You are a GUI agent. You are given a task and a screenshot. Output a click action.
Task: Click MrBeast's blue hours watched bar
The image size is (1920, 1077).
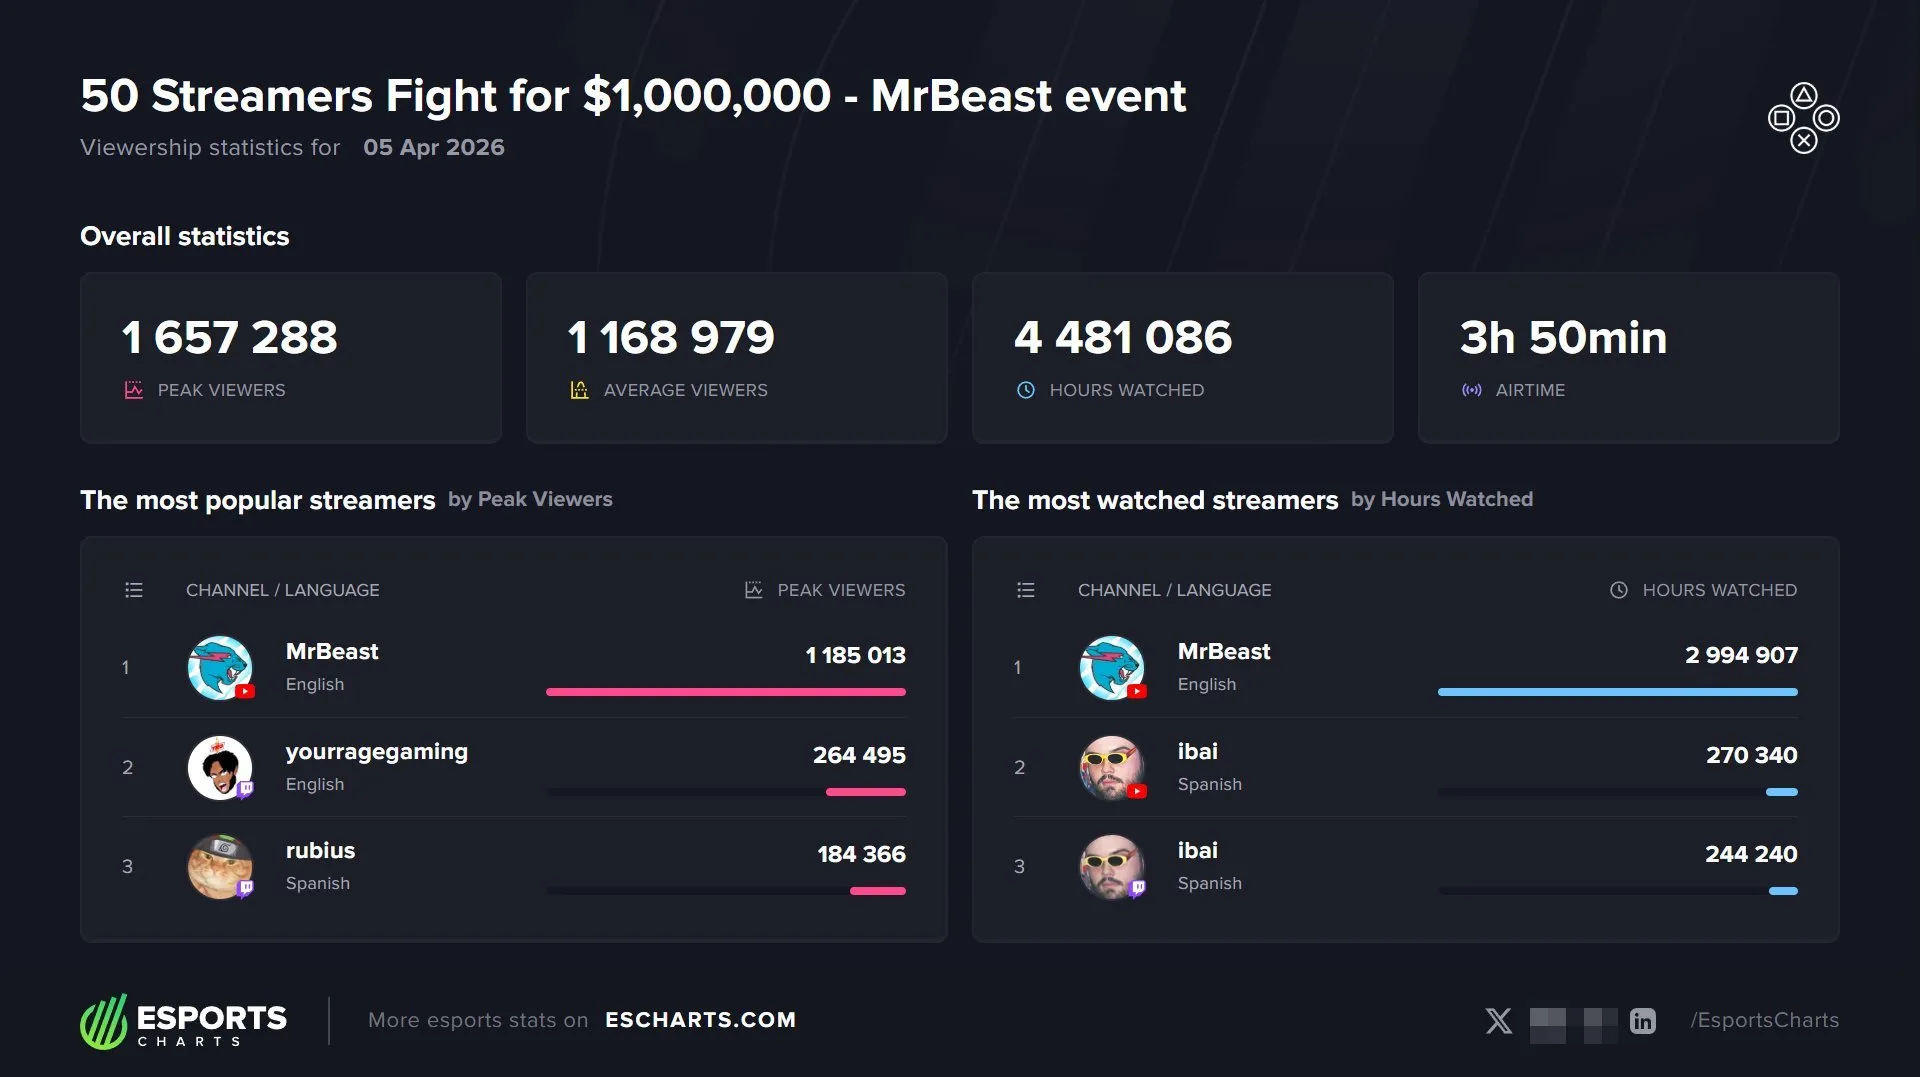[x=1617, y=692]
